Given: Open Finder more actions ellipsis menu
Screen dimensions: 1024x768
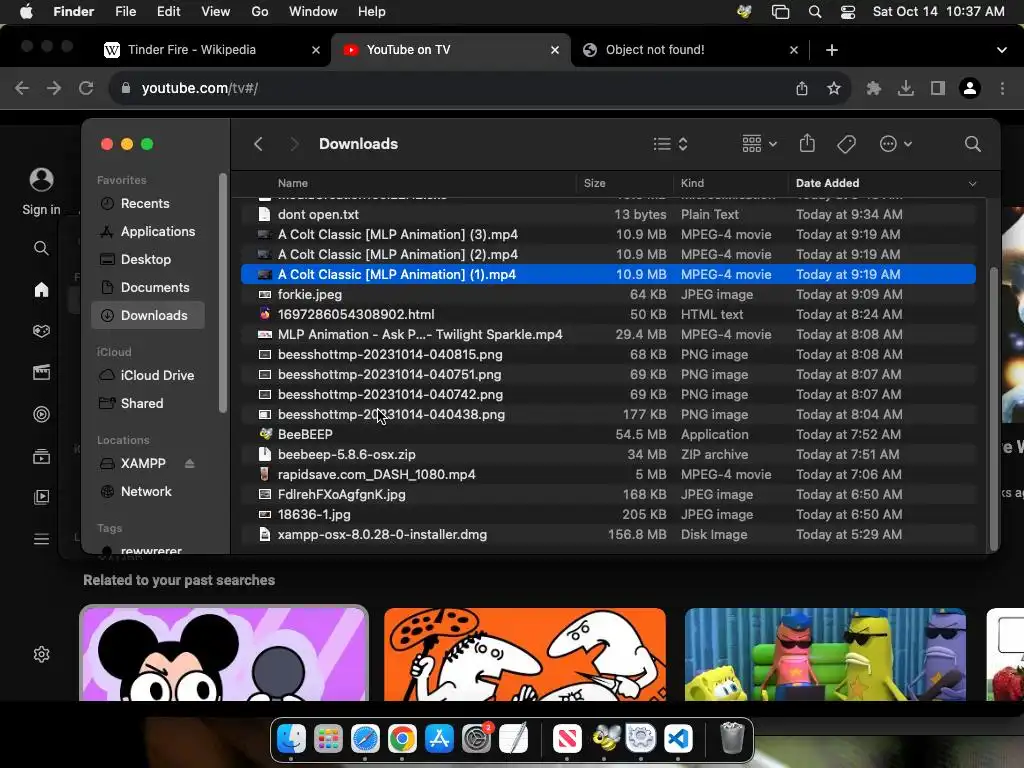Looking at the screenshot, I should tap(895, 144).
